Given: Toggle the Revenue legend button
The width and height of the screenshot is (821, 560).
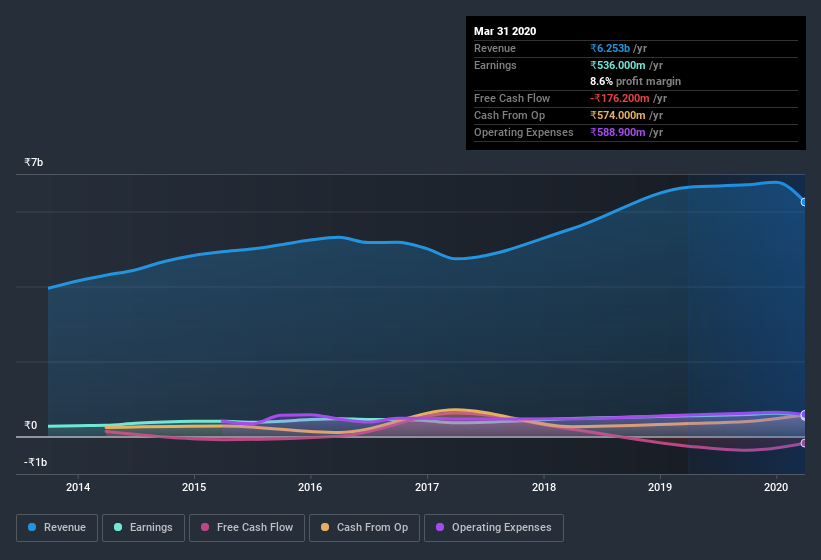Looking at the screenshot, I should 57,528.
